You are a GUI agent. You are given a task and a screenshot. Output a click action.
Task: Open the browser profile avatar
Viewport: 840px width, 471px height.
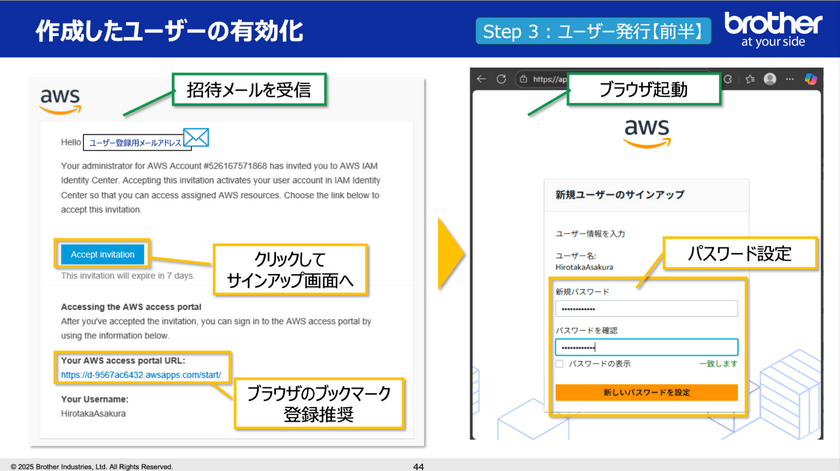(770, 79)
